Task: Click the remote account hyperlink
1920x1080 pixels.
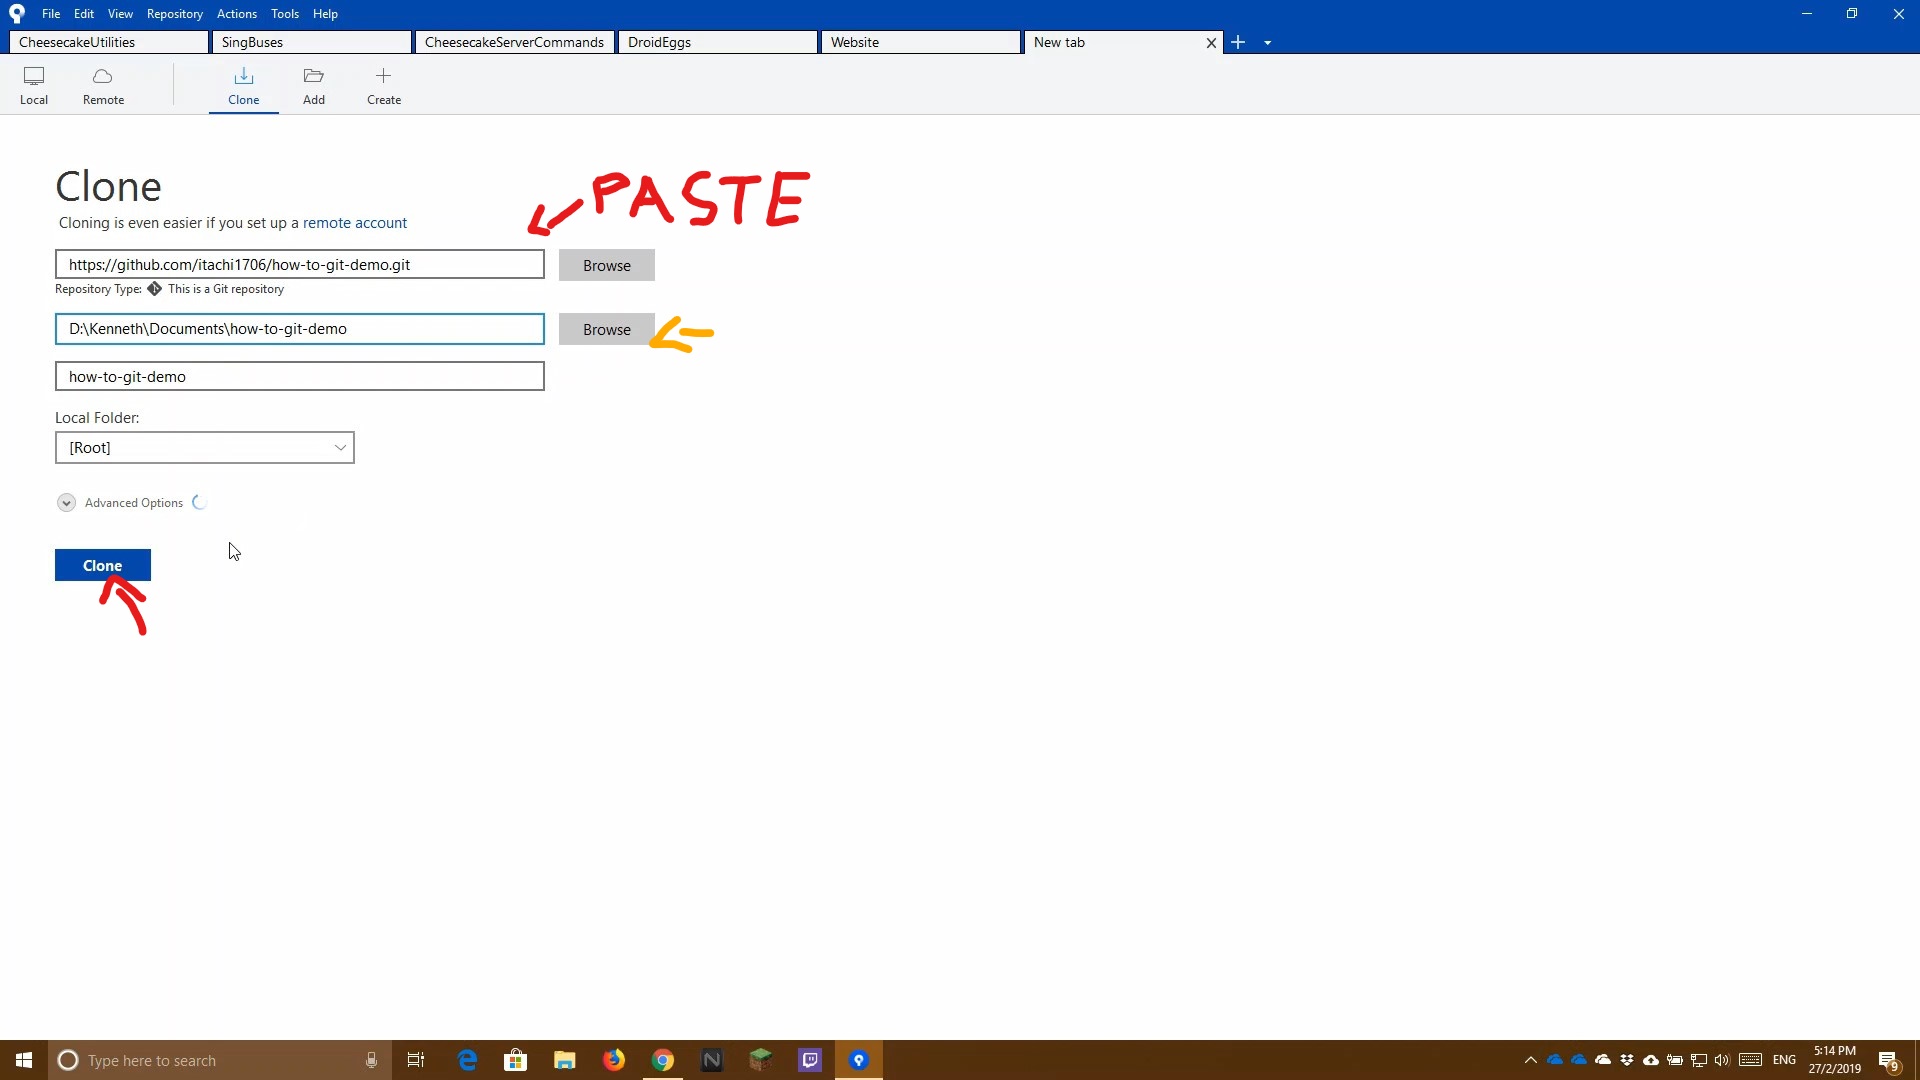Action: pos(355,222)
